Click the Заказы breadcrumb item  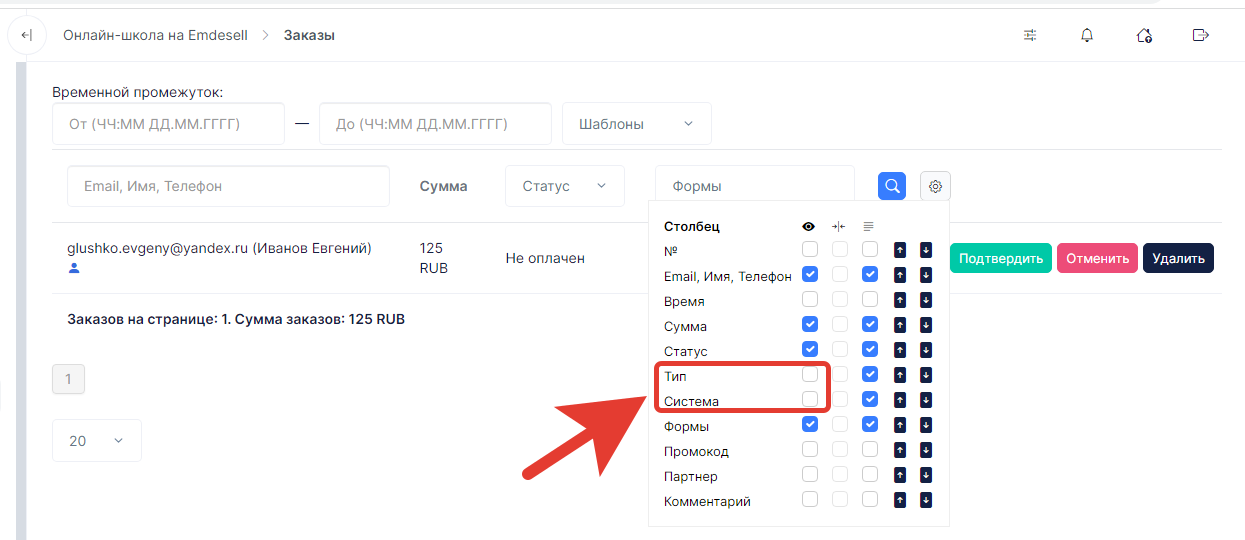(x=309, y=35)
